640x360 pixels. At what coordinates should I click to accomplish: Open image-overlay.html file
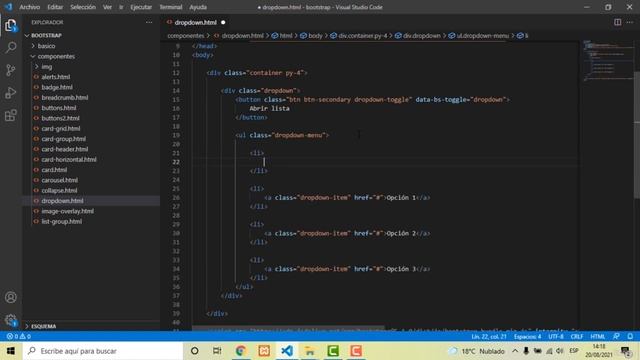click(67, 211)
